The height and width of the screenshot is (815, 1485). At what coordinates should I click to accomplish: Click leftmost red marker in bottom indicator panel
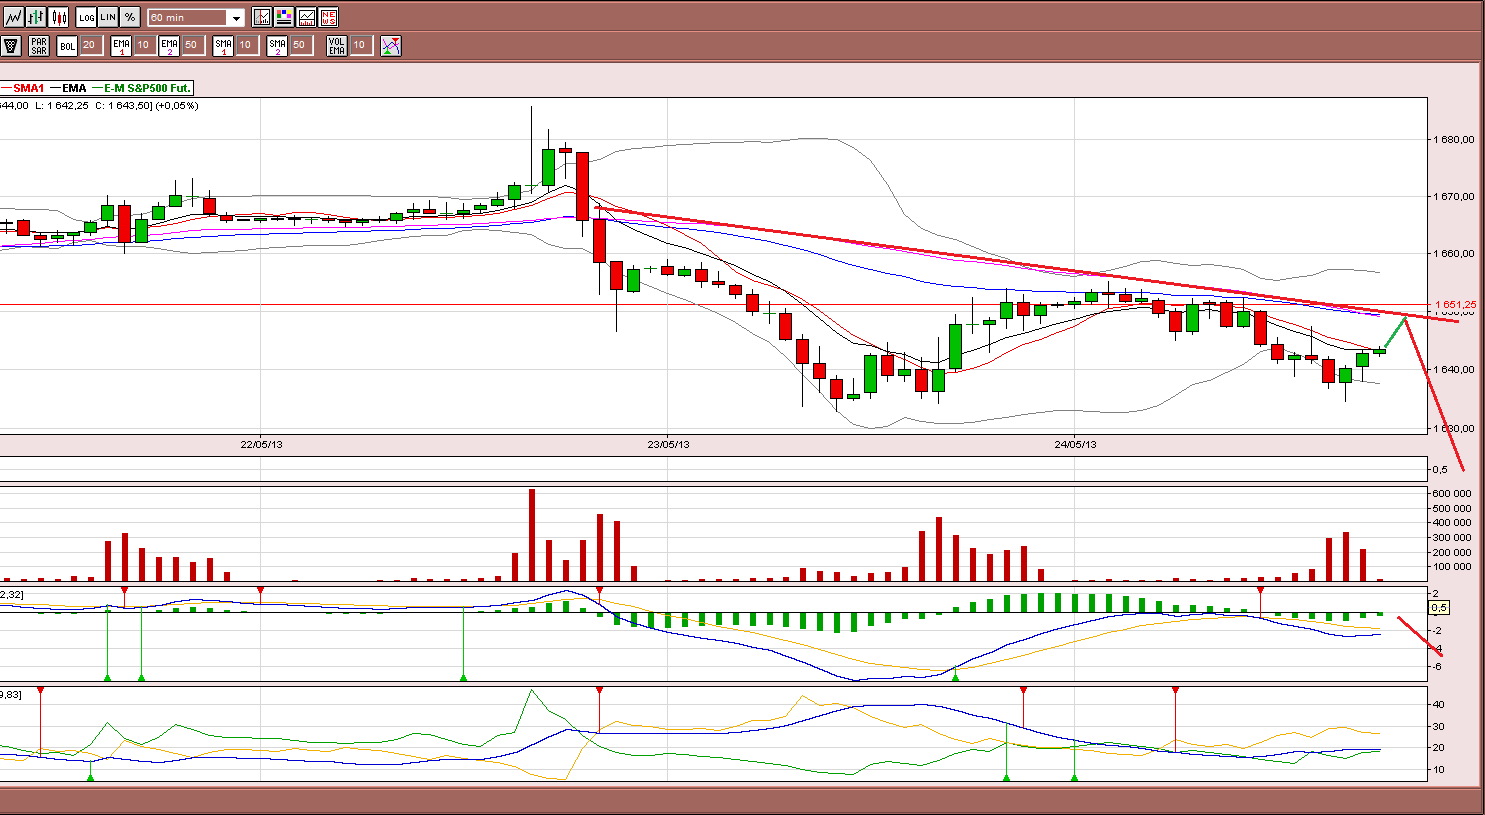point(40,690)
